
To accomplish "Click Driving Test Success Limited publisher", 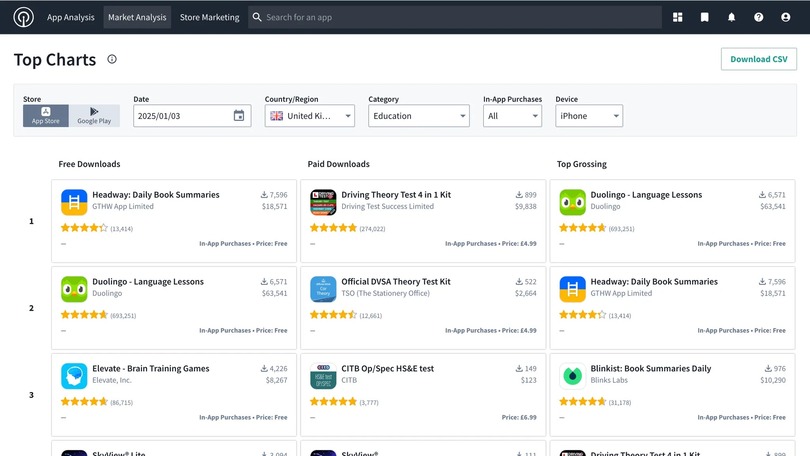I will click(387, 206).
